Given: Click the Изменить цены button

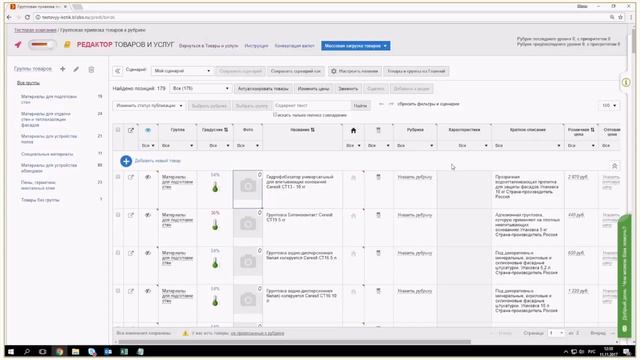Looking at the screenshot, I should click(x=313, y=89).
